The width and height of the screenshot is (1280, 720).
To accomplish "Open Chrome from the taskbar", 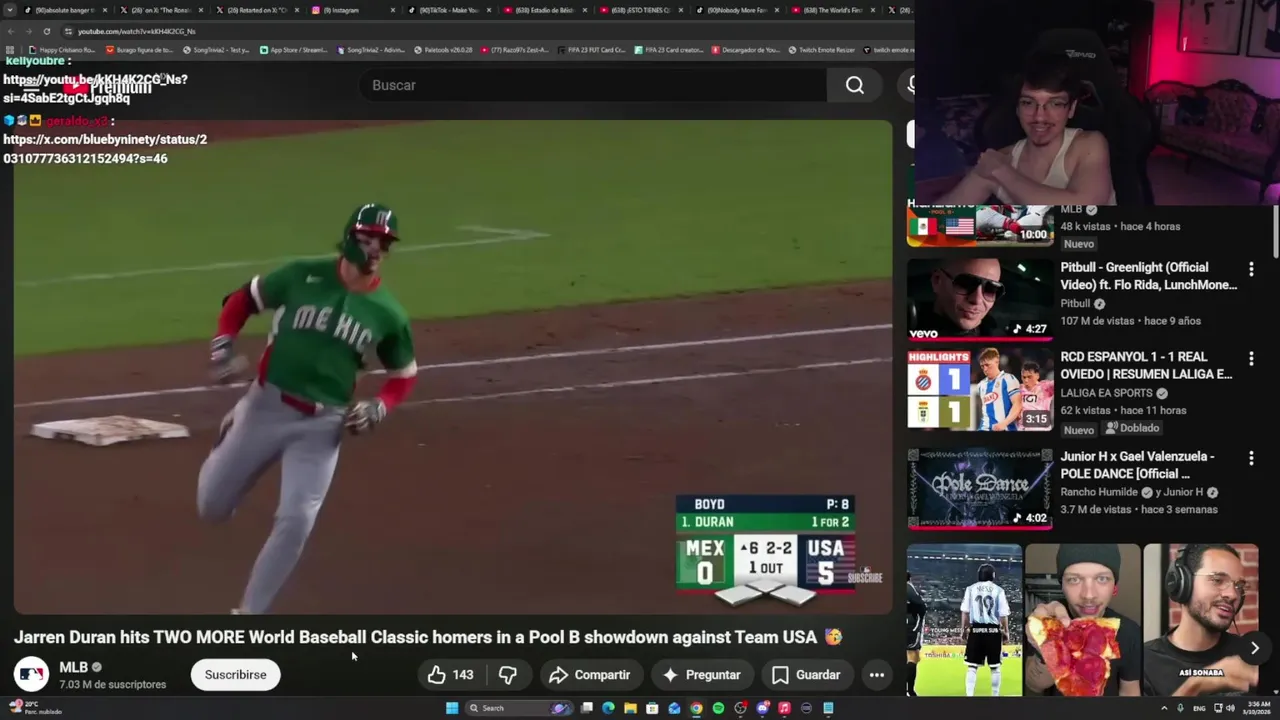I will tap(696, 708).
